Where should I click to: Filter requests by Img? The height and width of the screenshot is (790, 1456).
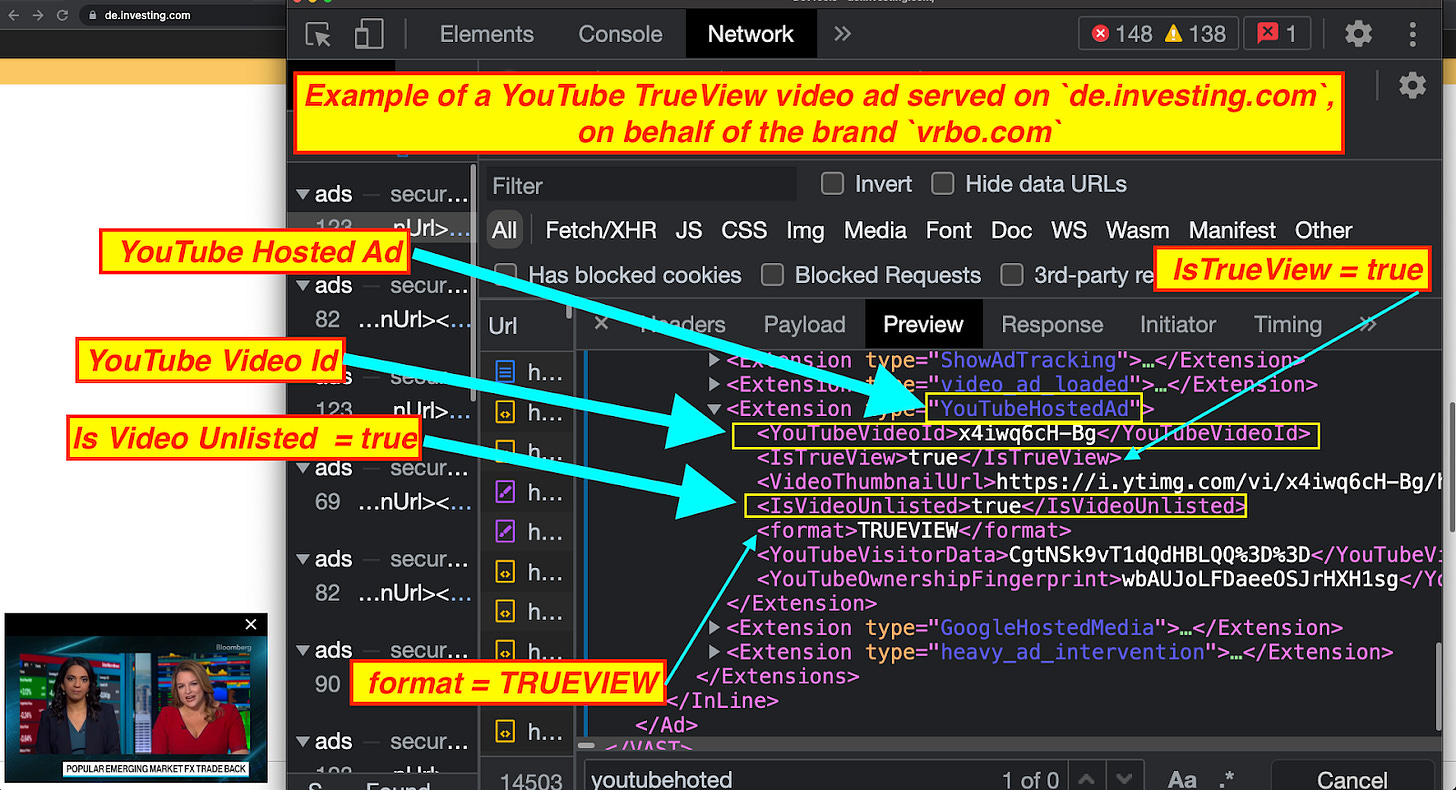coord(805,230)
